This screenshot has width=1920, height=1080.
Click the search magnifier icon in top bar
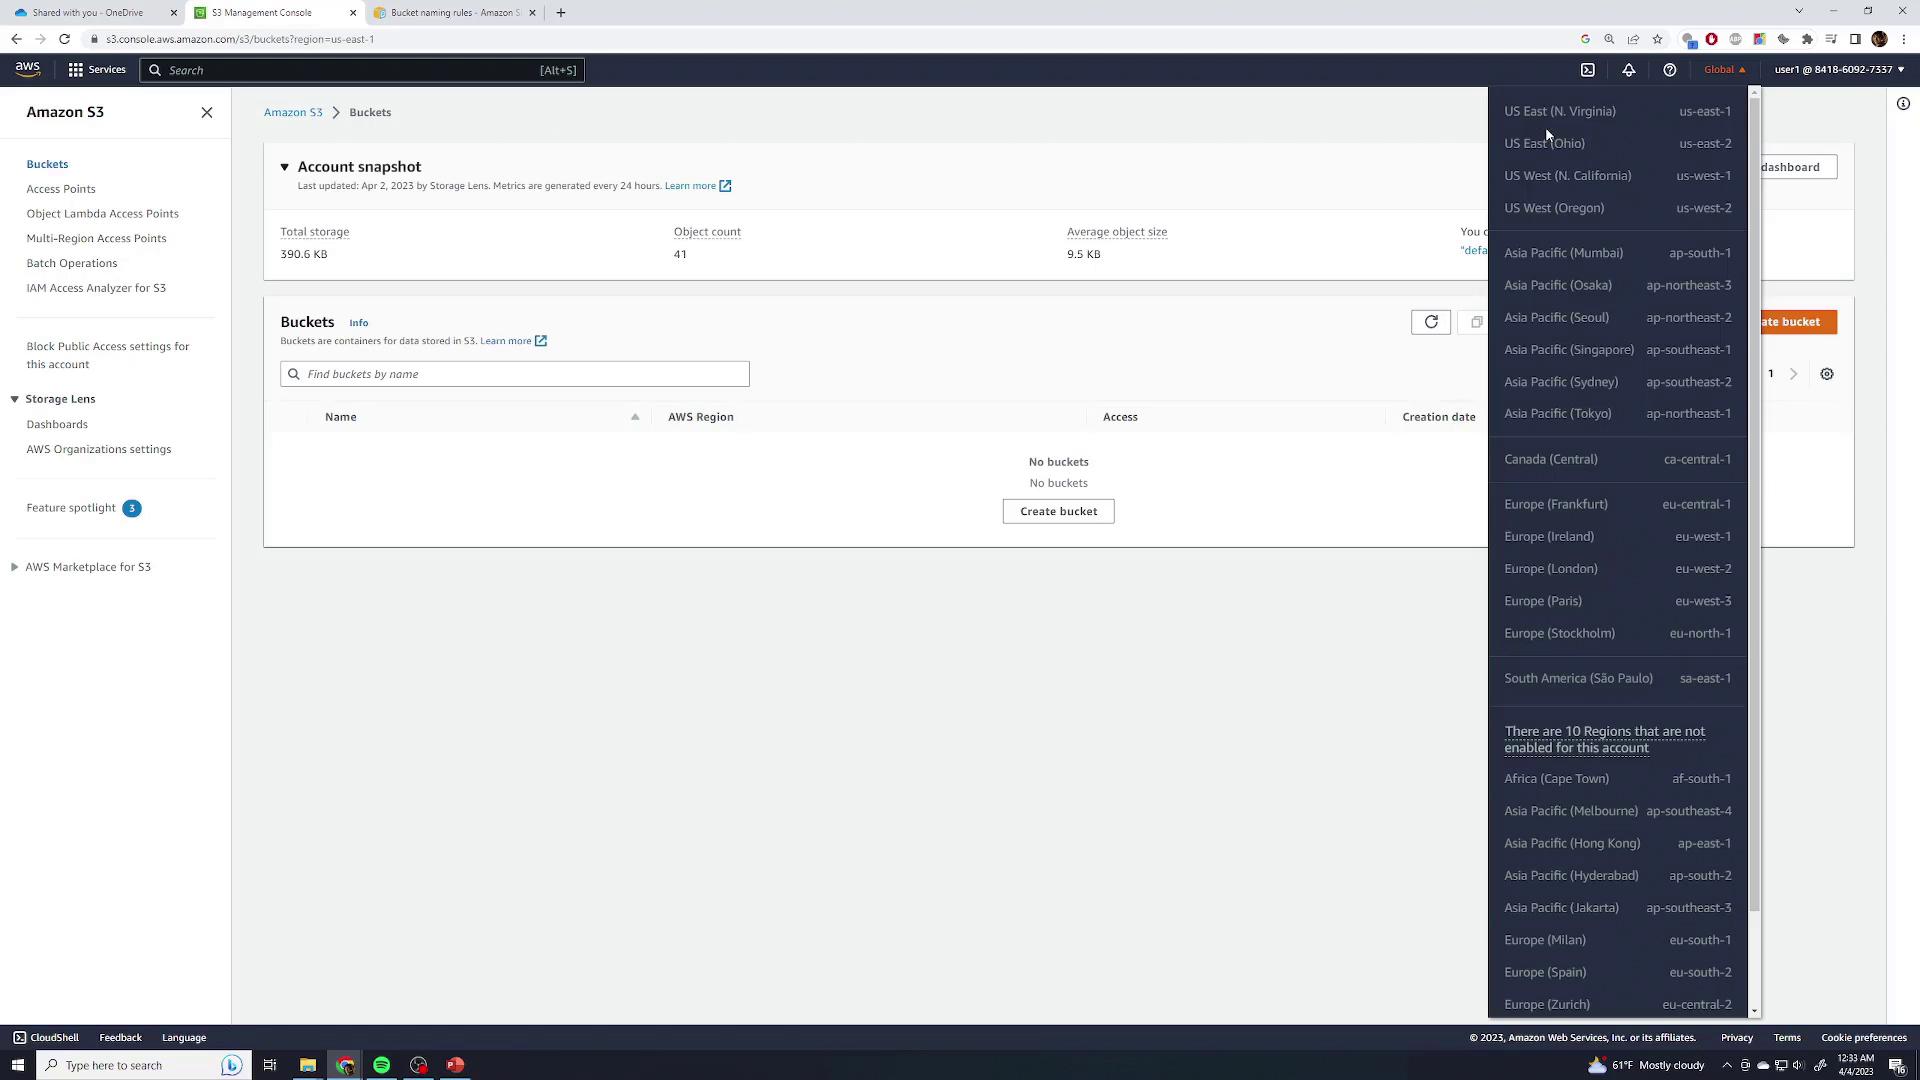click(157, 70)
